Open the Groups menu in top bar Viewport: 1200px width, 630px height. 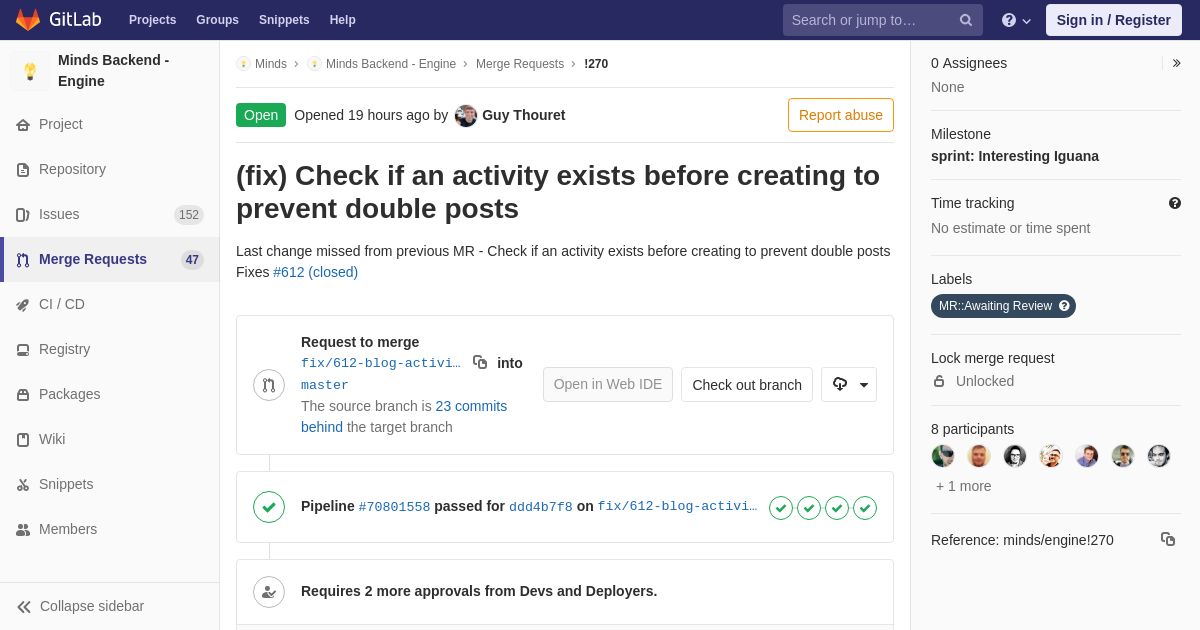[217, 20]
